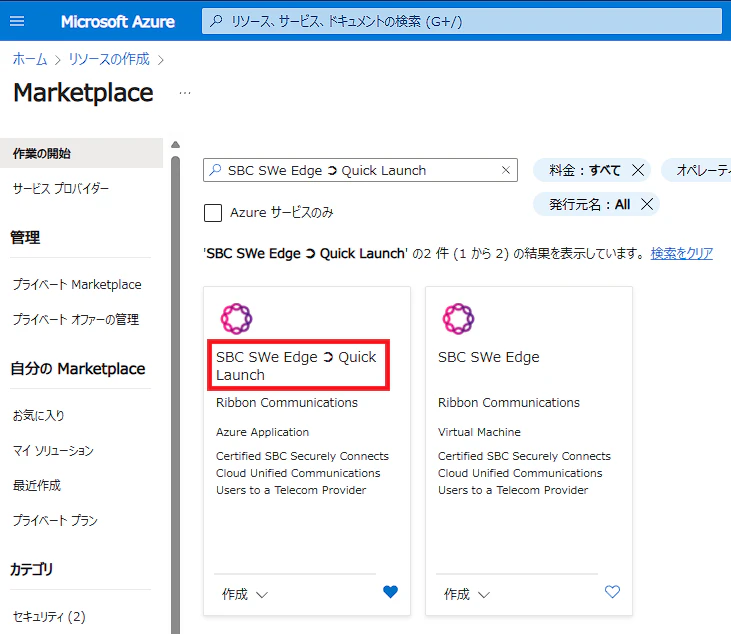
Task: Open SBC SWe Edge card title
Action: [x=489, y=357]
